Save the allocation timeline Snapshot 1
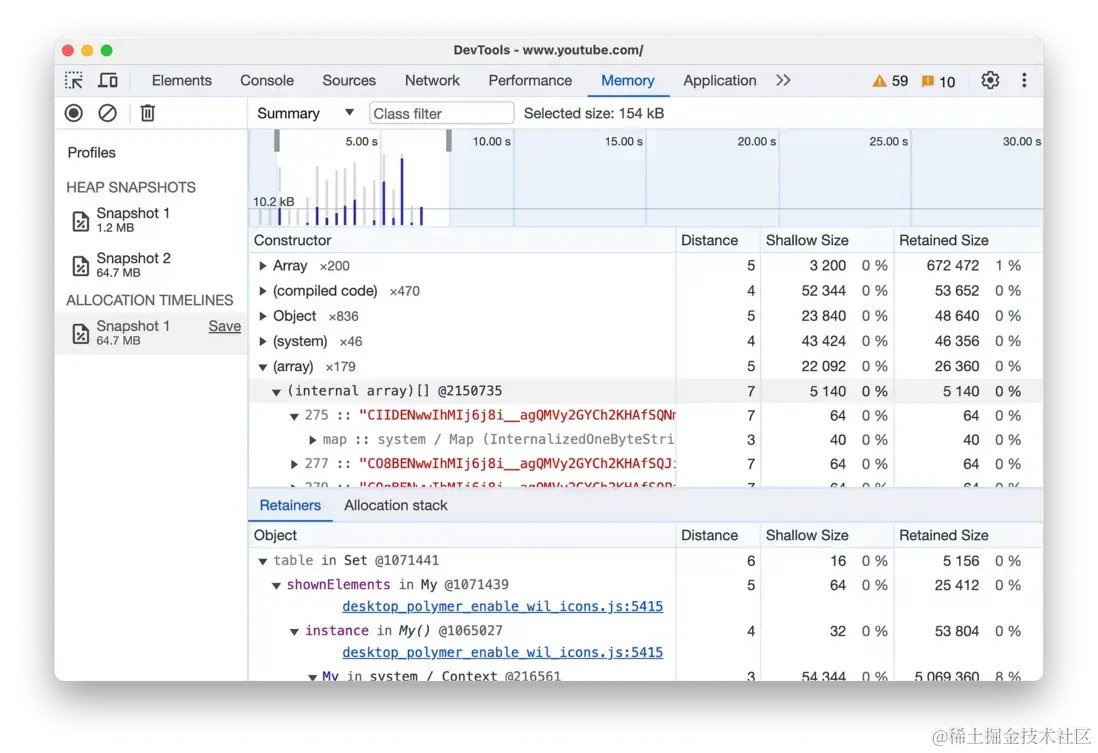The height and width of the screenshot is (753, 1098). coord(224,326)
